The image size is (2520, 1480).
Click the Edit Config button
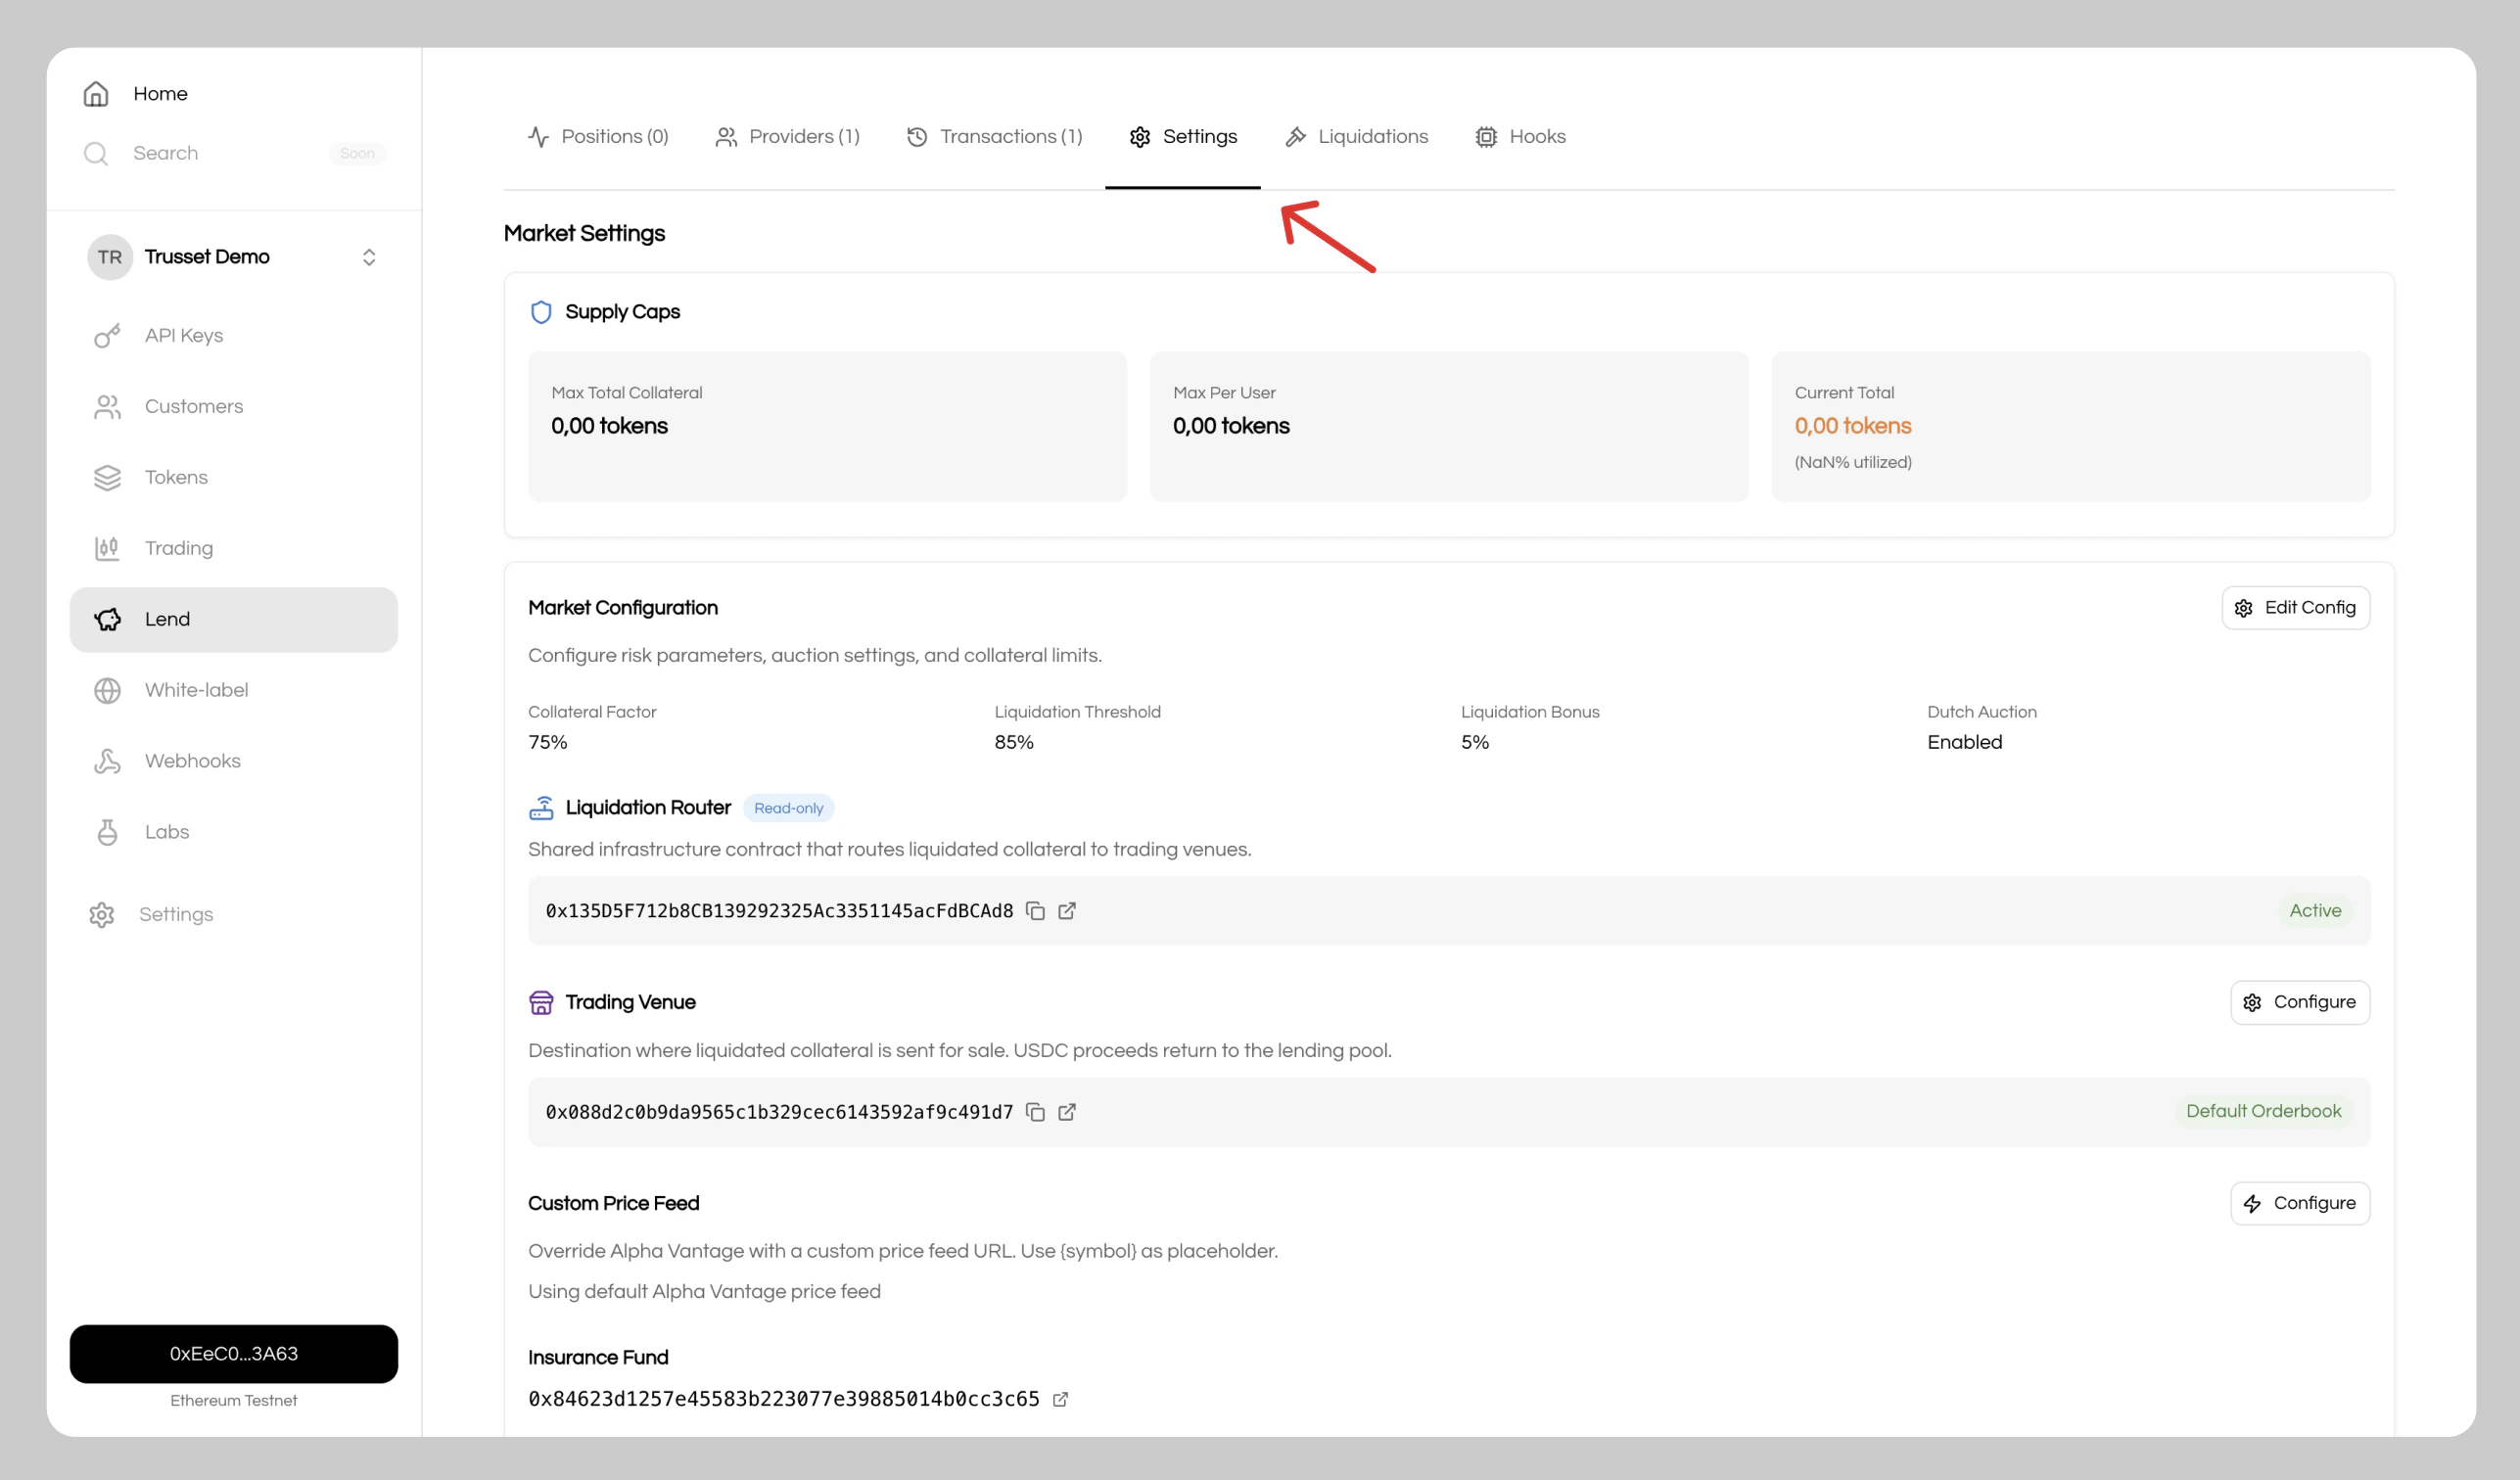(2295, 608)
